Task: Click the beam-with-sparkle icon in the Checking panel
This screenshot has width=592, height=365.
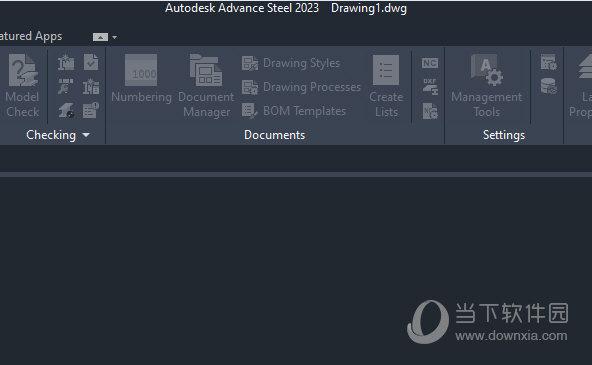Action: tap(66, 63)
